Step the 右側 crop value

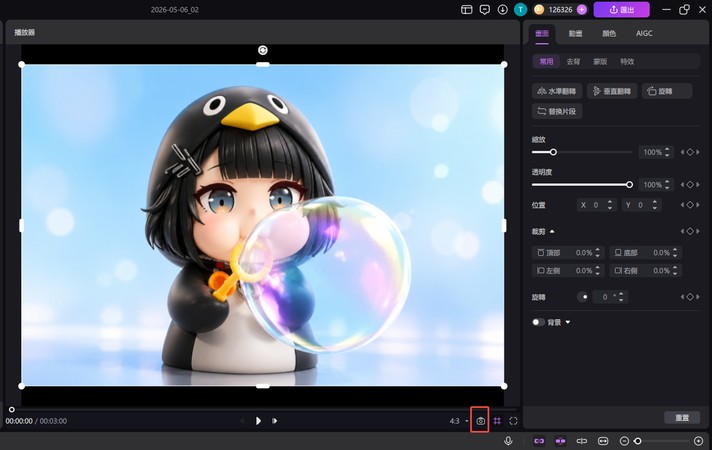tap(675, 271)
